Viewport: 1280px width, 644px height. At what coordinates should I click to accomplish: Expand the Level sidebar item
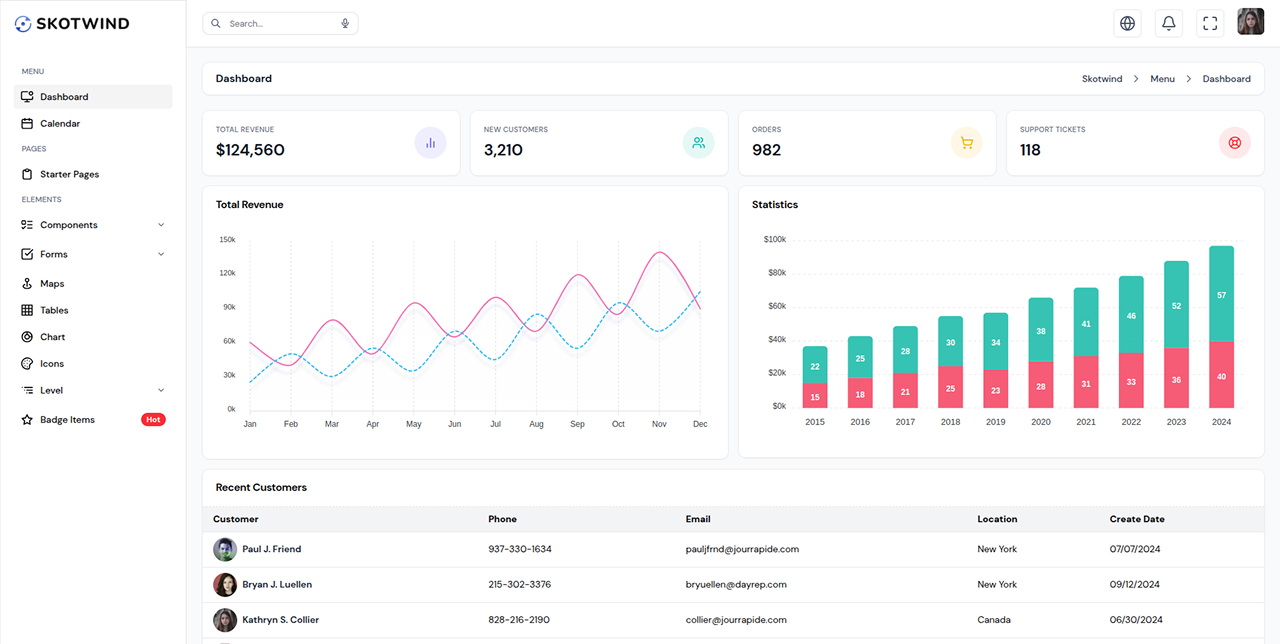click(52, 390)
